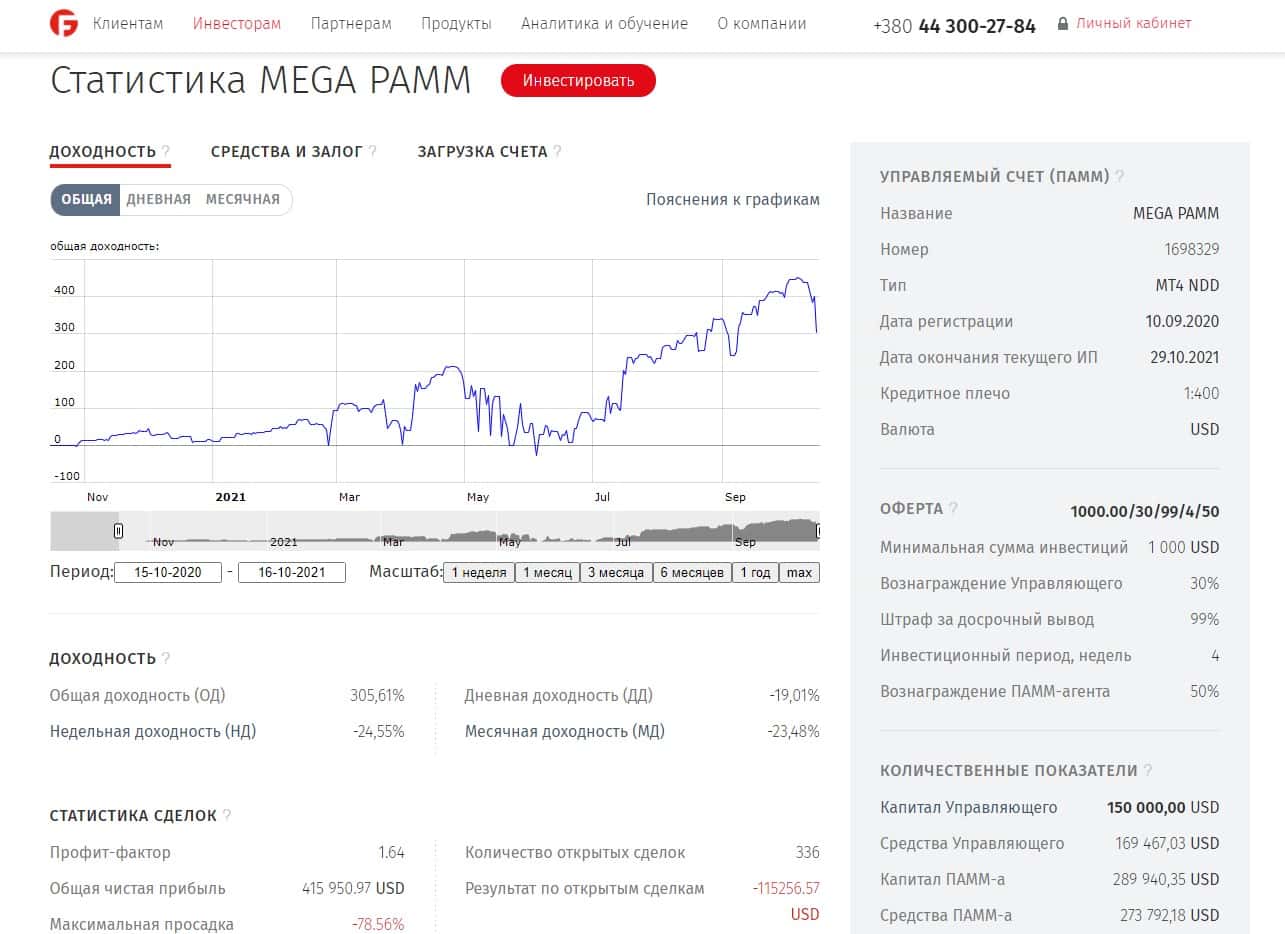Click help icon beside lower ДОХОДНОСТЬ section heading

[x=166, y=659]
